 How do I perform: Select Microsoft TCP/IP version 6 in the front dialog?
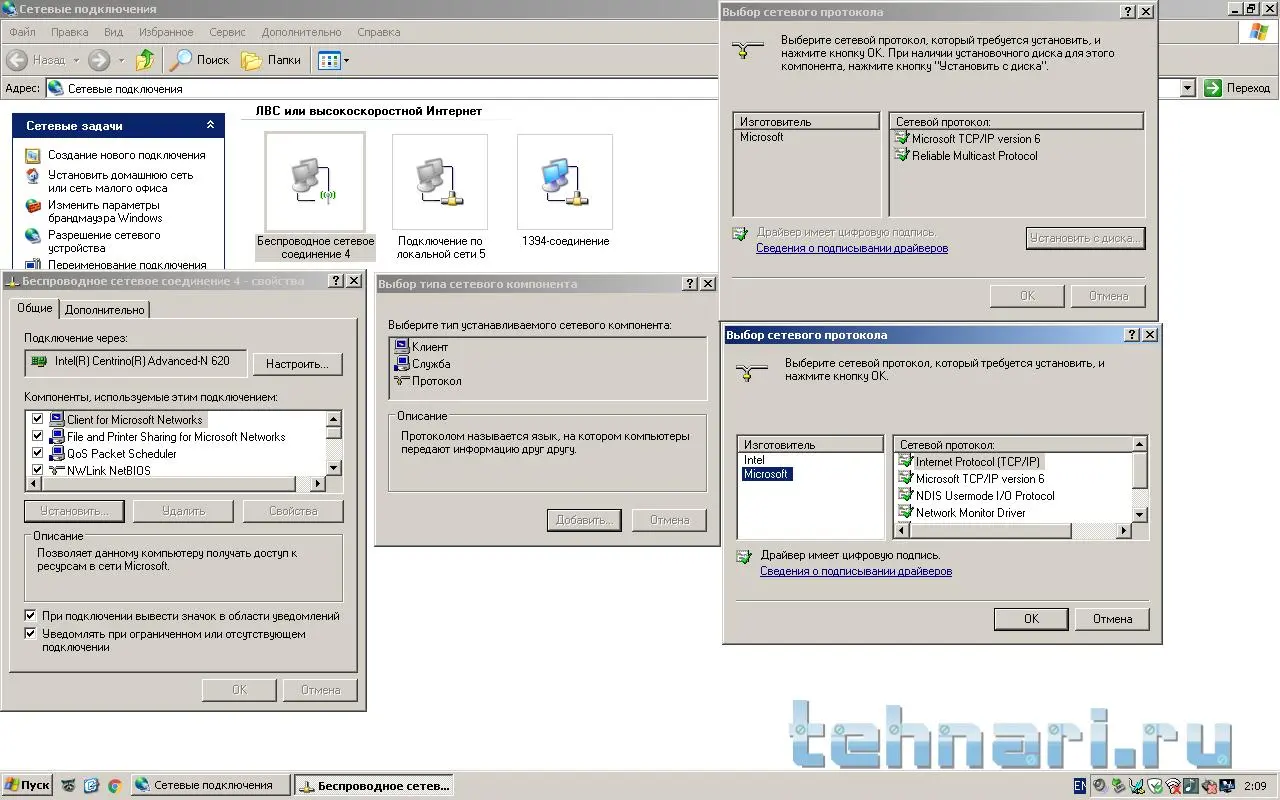click(971, 479)
